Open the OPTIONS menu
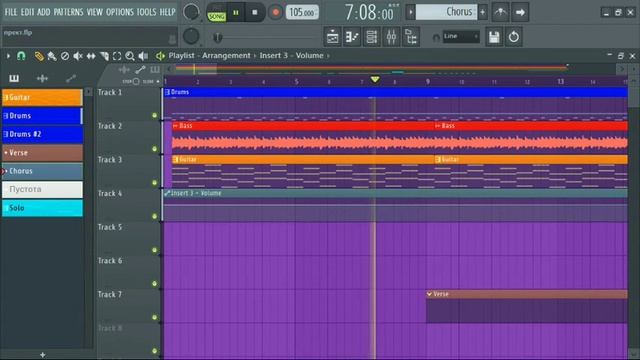This screenshot has width=640, height=360. pos(120,12)
